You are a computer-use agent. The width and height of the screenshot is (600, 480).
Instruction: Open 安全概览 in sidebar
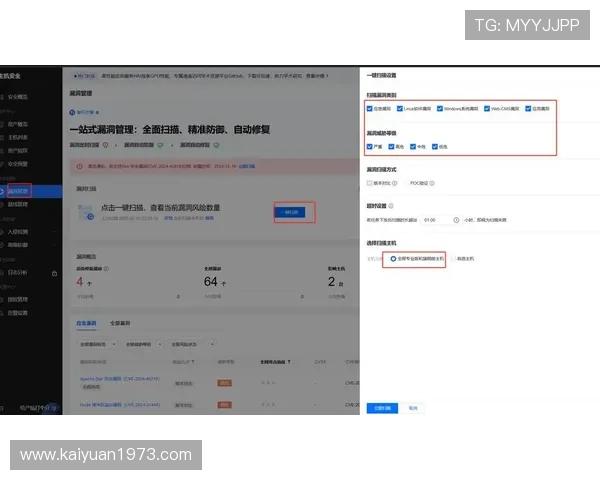18,97
